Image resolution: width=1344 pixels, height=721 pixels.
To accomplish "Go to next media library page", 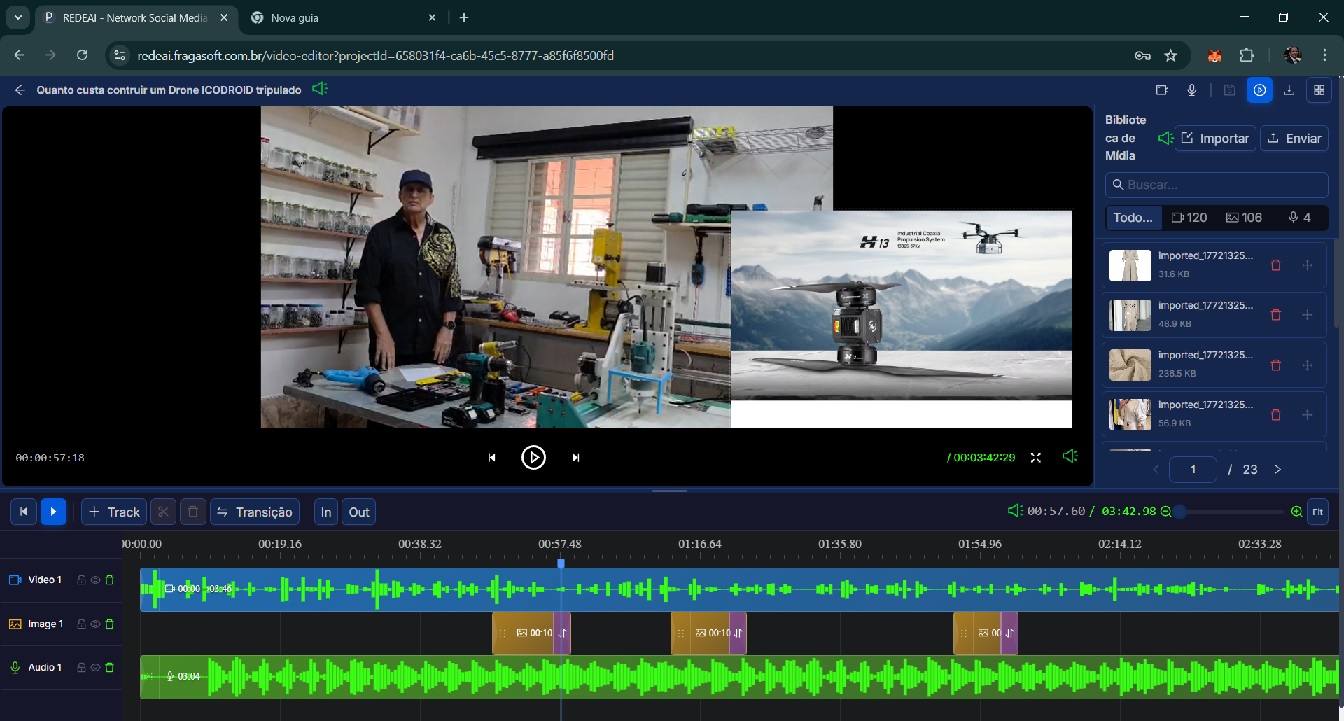I will click(x=1277, y=469).
